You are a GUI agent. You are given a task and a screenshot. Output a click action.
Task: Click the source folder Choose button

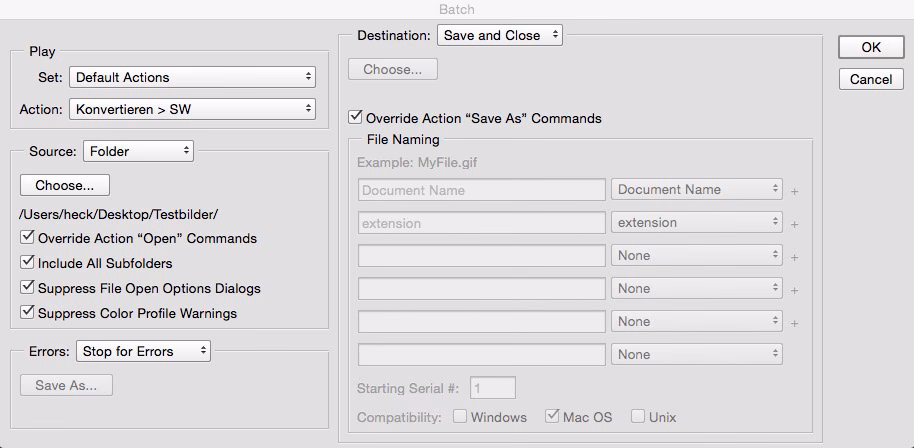[65, 185]
